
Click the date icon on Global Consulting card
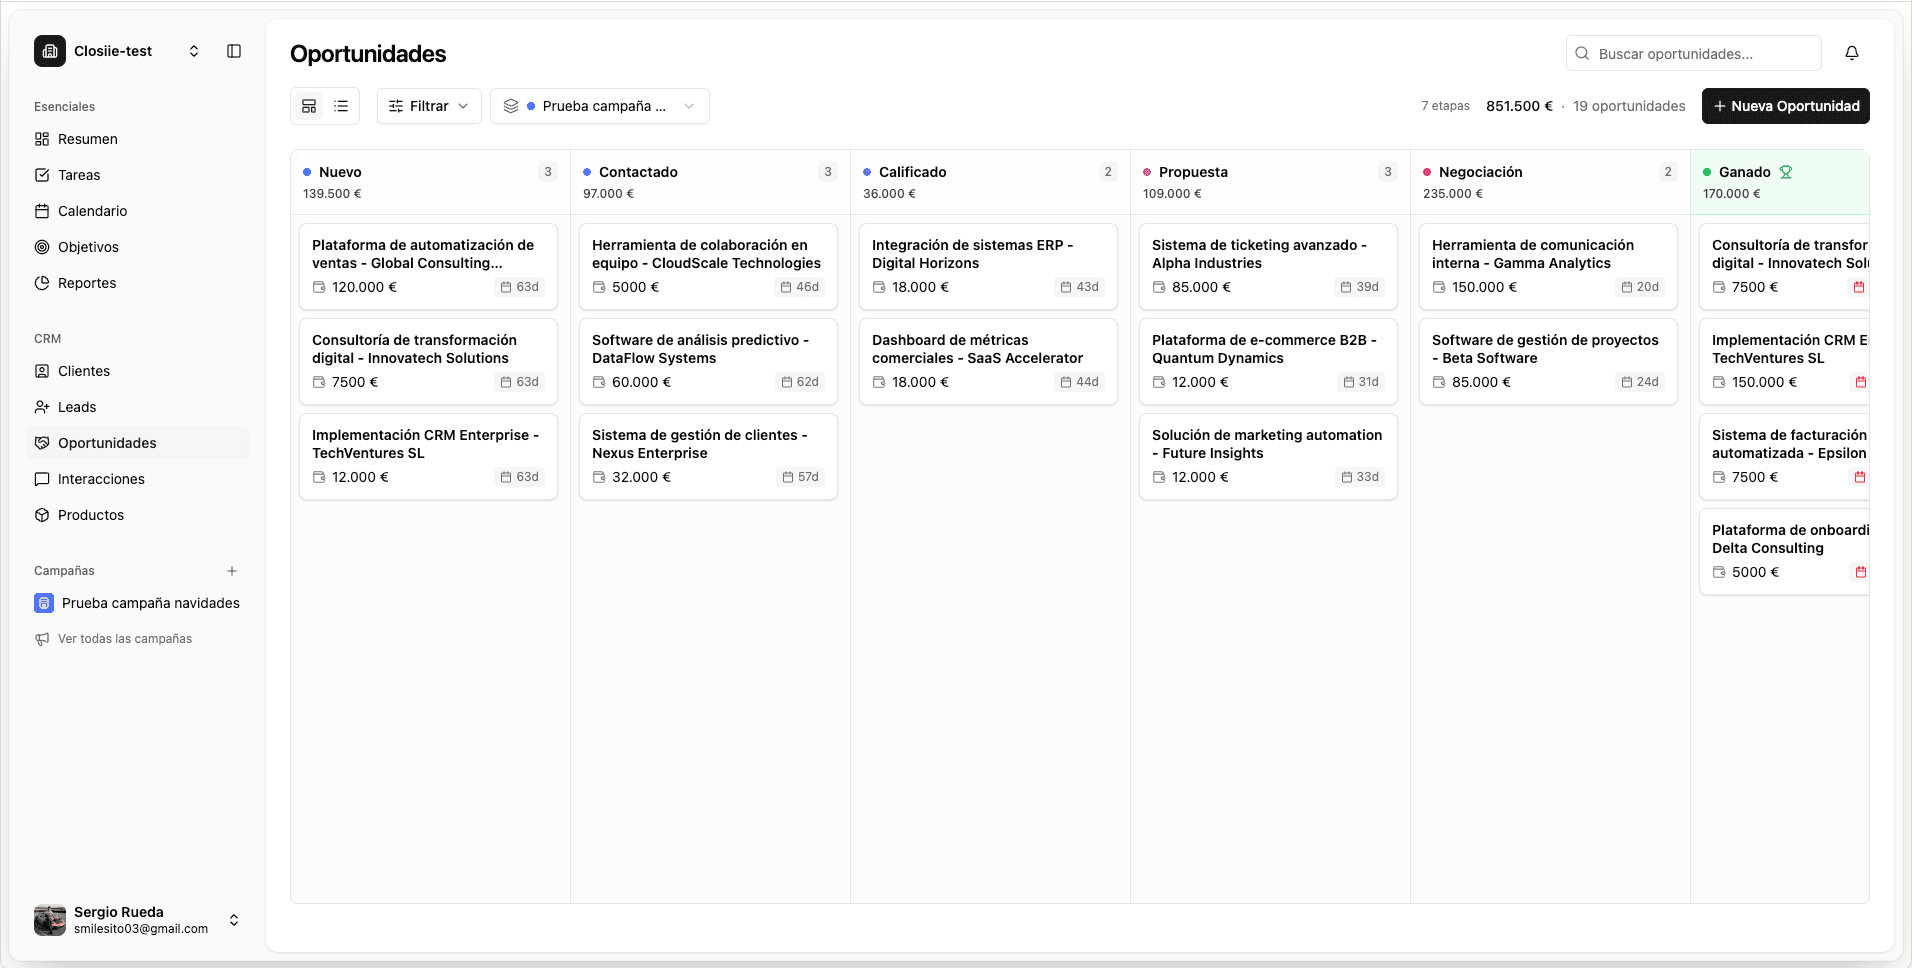coord(506,287)
